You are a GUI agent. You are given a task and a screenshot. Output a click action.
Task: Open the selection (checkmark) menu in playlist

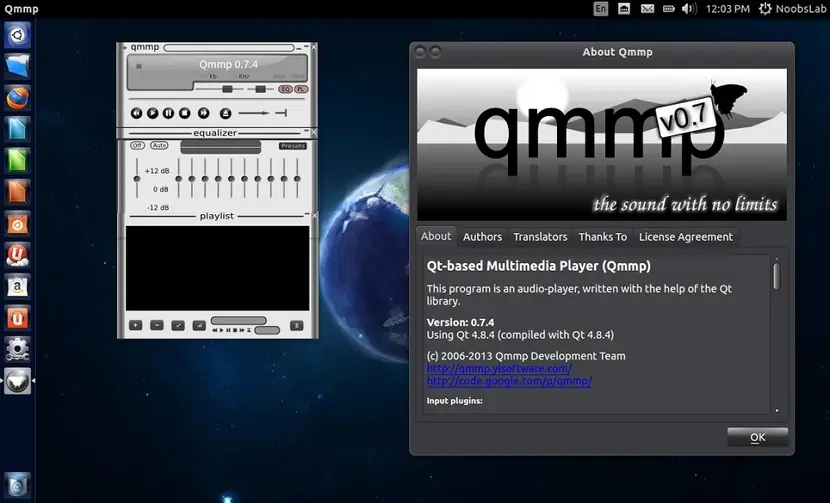pos(178,325)
